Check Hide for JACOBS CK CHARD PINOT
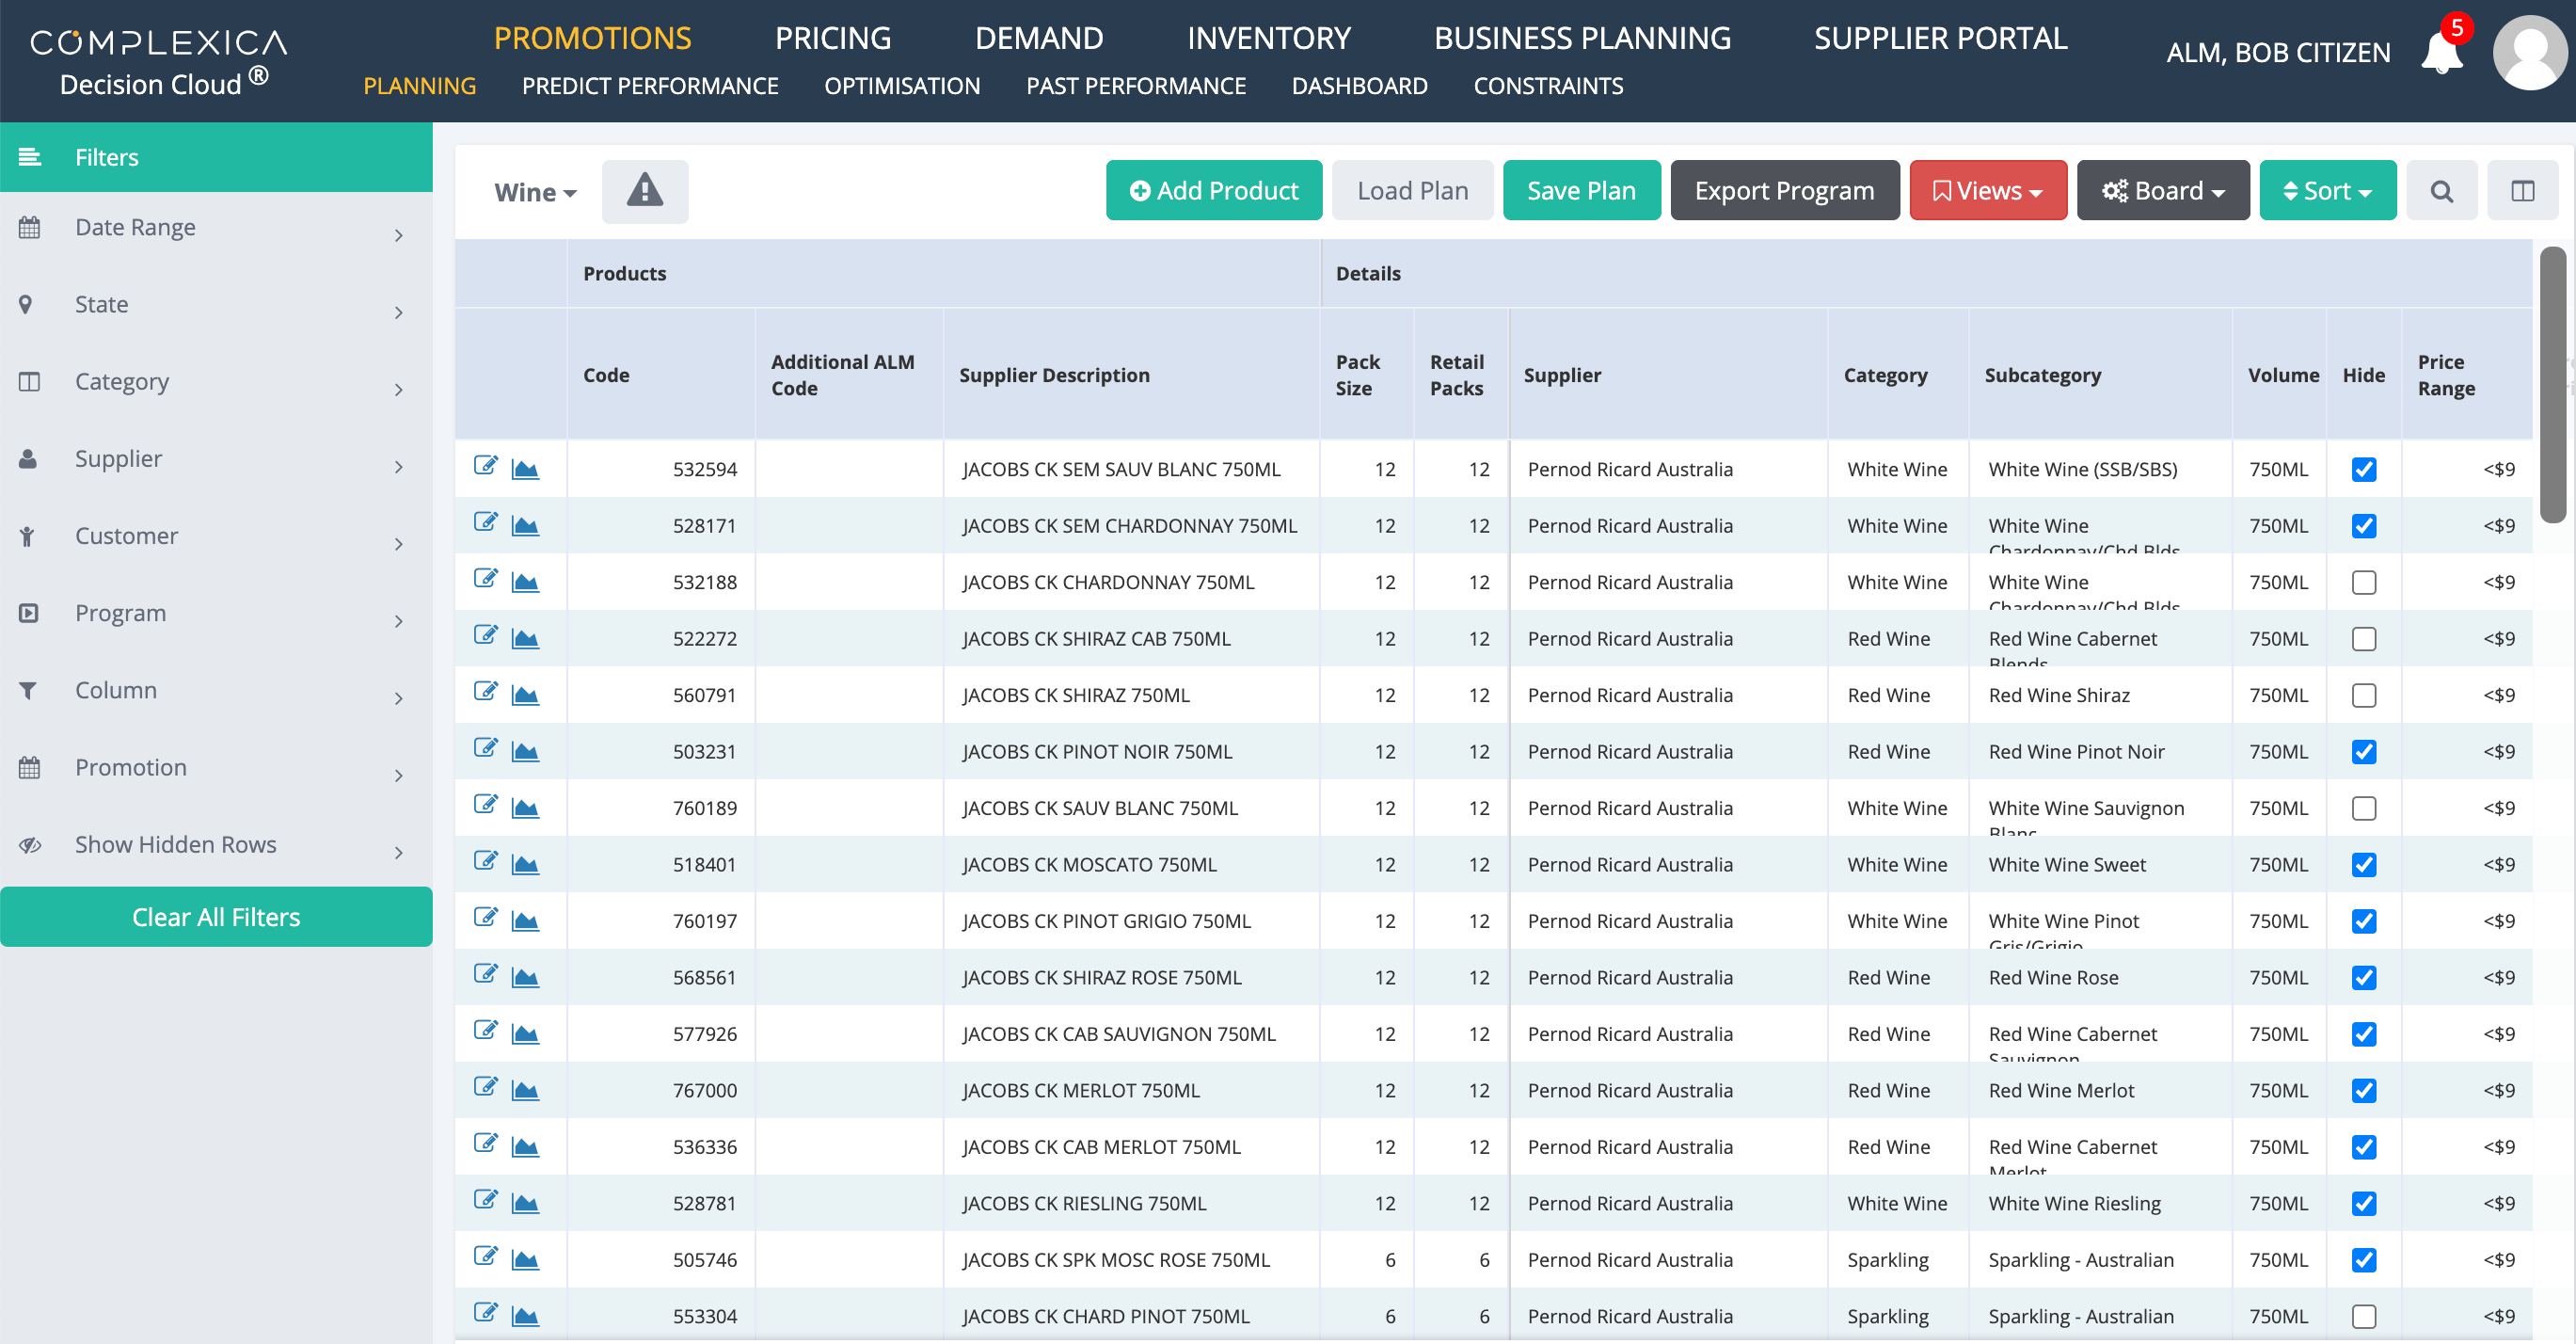The image size is (2576, 1344). 2363,1317
